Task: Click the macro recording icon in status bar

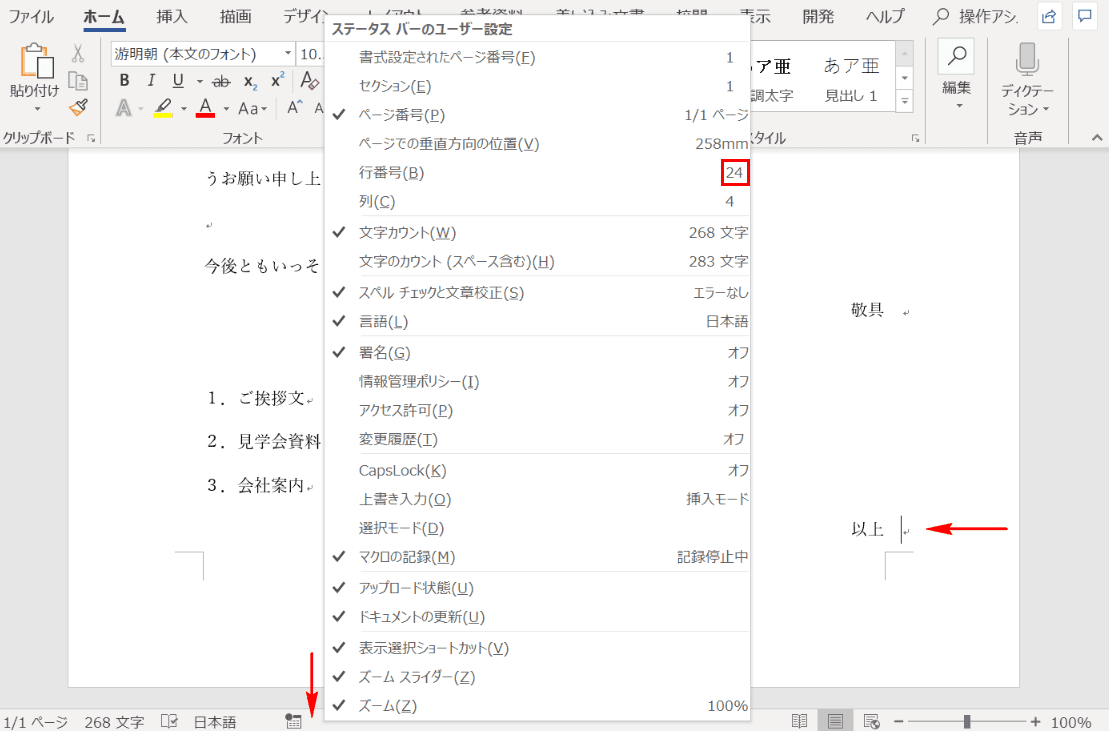Action: click(293, 721)
